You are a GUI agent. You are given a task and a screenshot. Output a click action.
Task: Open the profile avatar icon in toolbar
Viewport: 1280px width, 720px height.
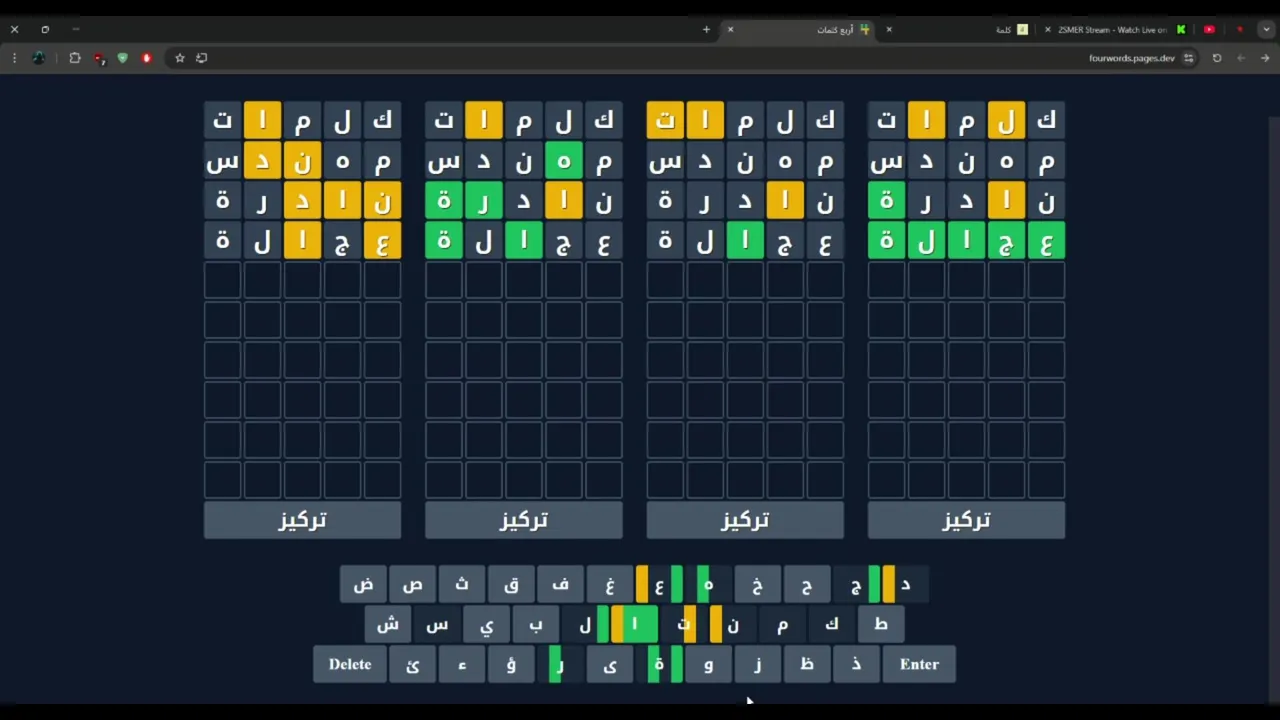click(39, 58)
